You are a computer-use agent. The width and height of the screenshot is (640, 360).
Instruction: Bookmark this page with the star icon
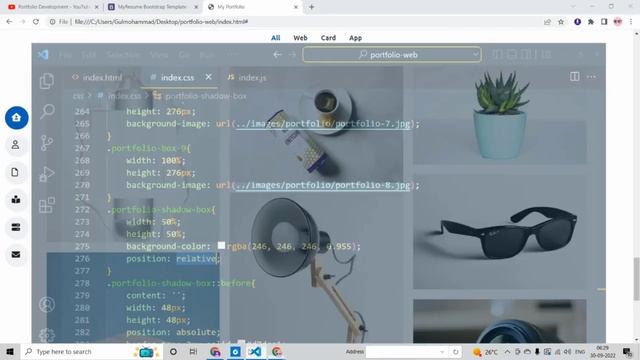coord(561,22)
